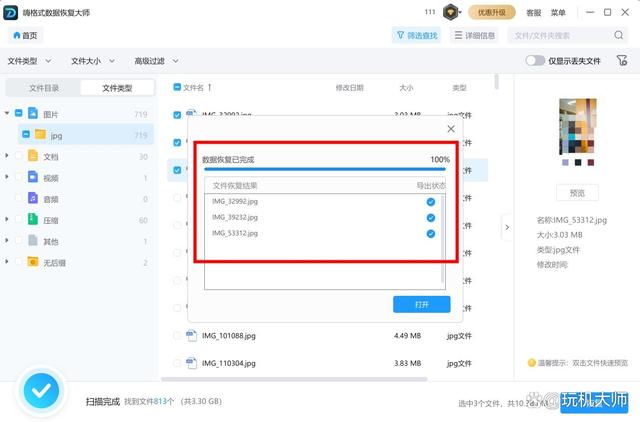This screenshot has width=640, height=422.
Task: Select the jpg folder icon
Action: [x=40, y=134]
